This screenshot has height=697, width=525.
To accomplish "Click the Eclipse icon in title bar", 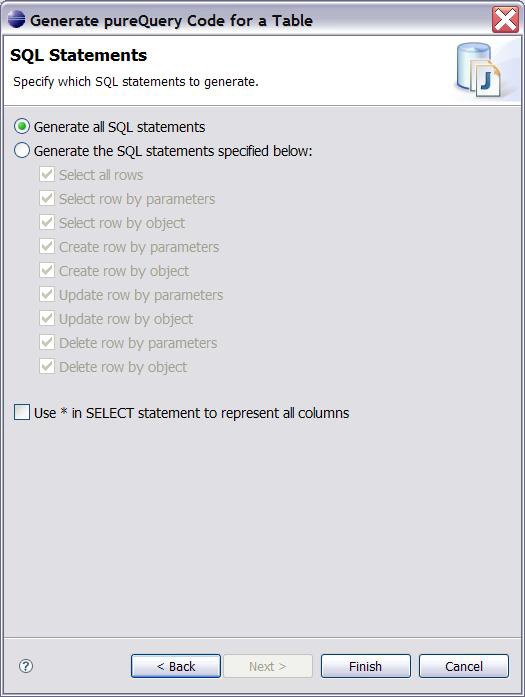I will [x=16, y=20].
